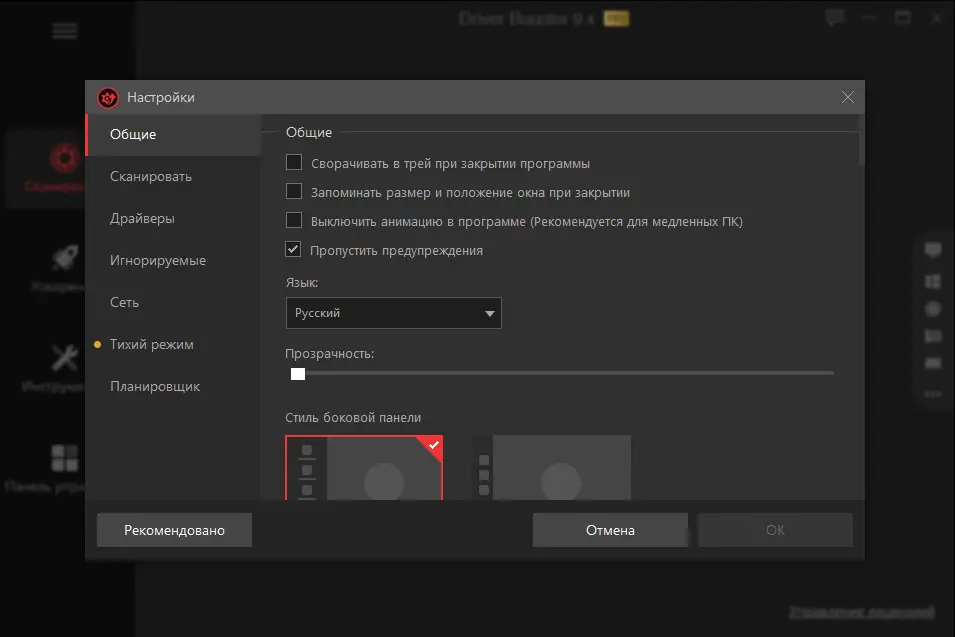Screen dimensions: 955x637
Task: Click the rocket Boost icon in sidebar
Action: click(65, 258)
